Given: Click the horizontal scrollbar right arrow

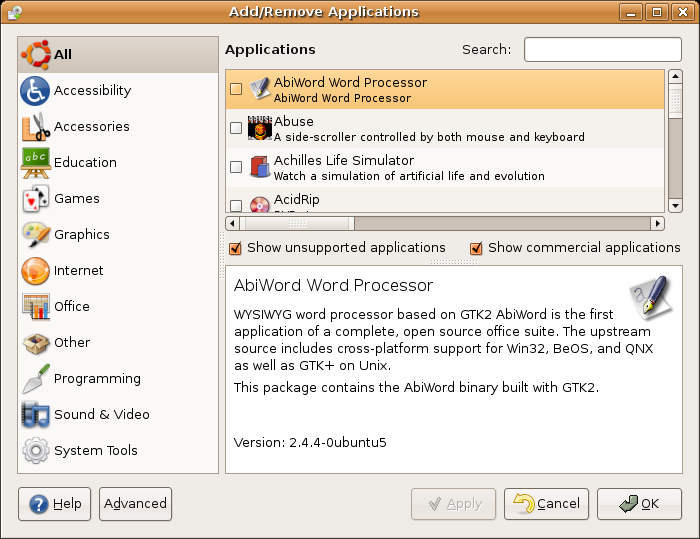Looking at the screenshot, I should [x=657, y=223].
